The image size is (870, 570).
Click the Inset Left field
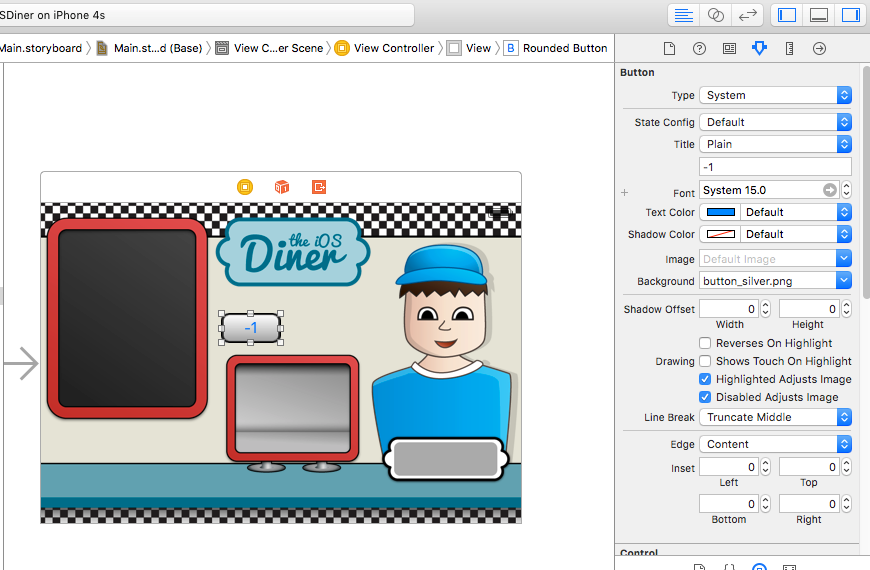(729, 467)
